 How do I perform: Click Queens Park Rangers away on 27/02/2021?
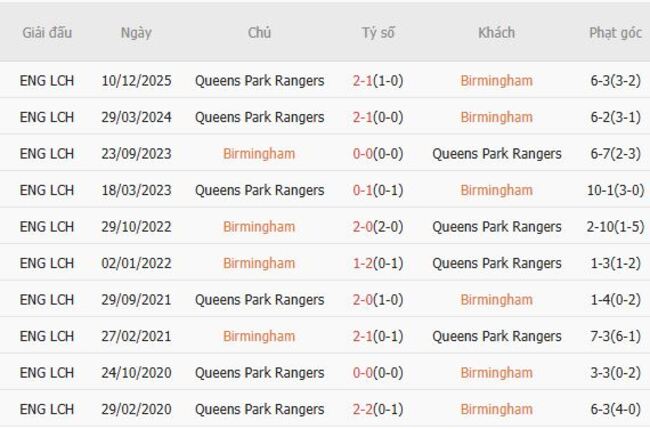pyautogui.click(x=496, y=336)
